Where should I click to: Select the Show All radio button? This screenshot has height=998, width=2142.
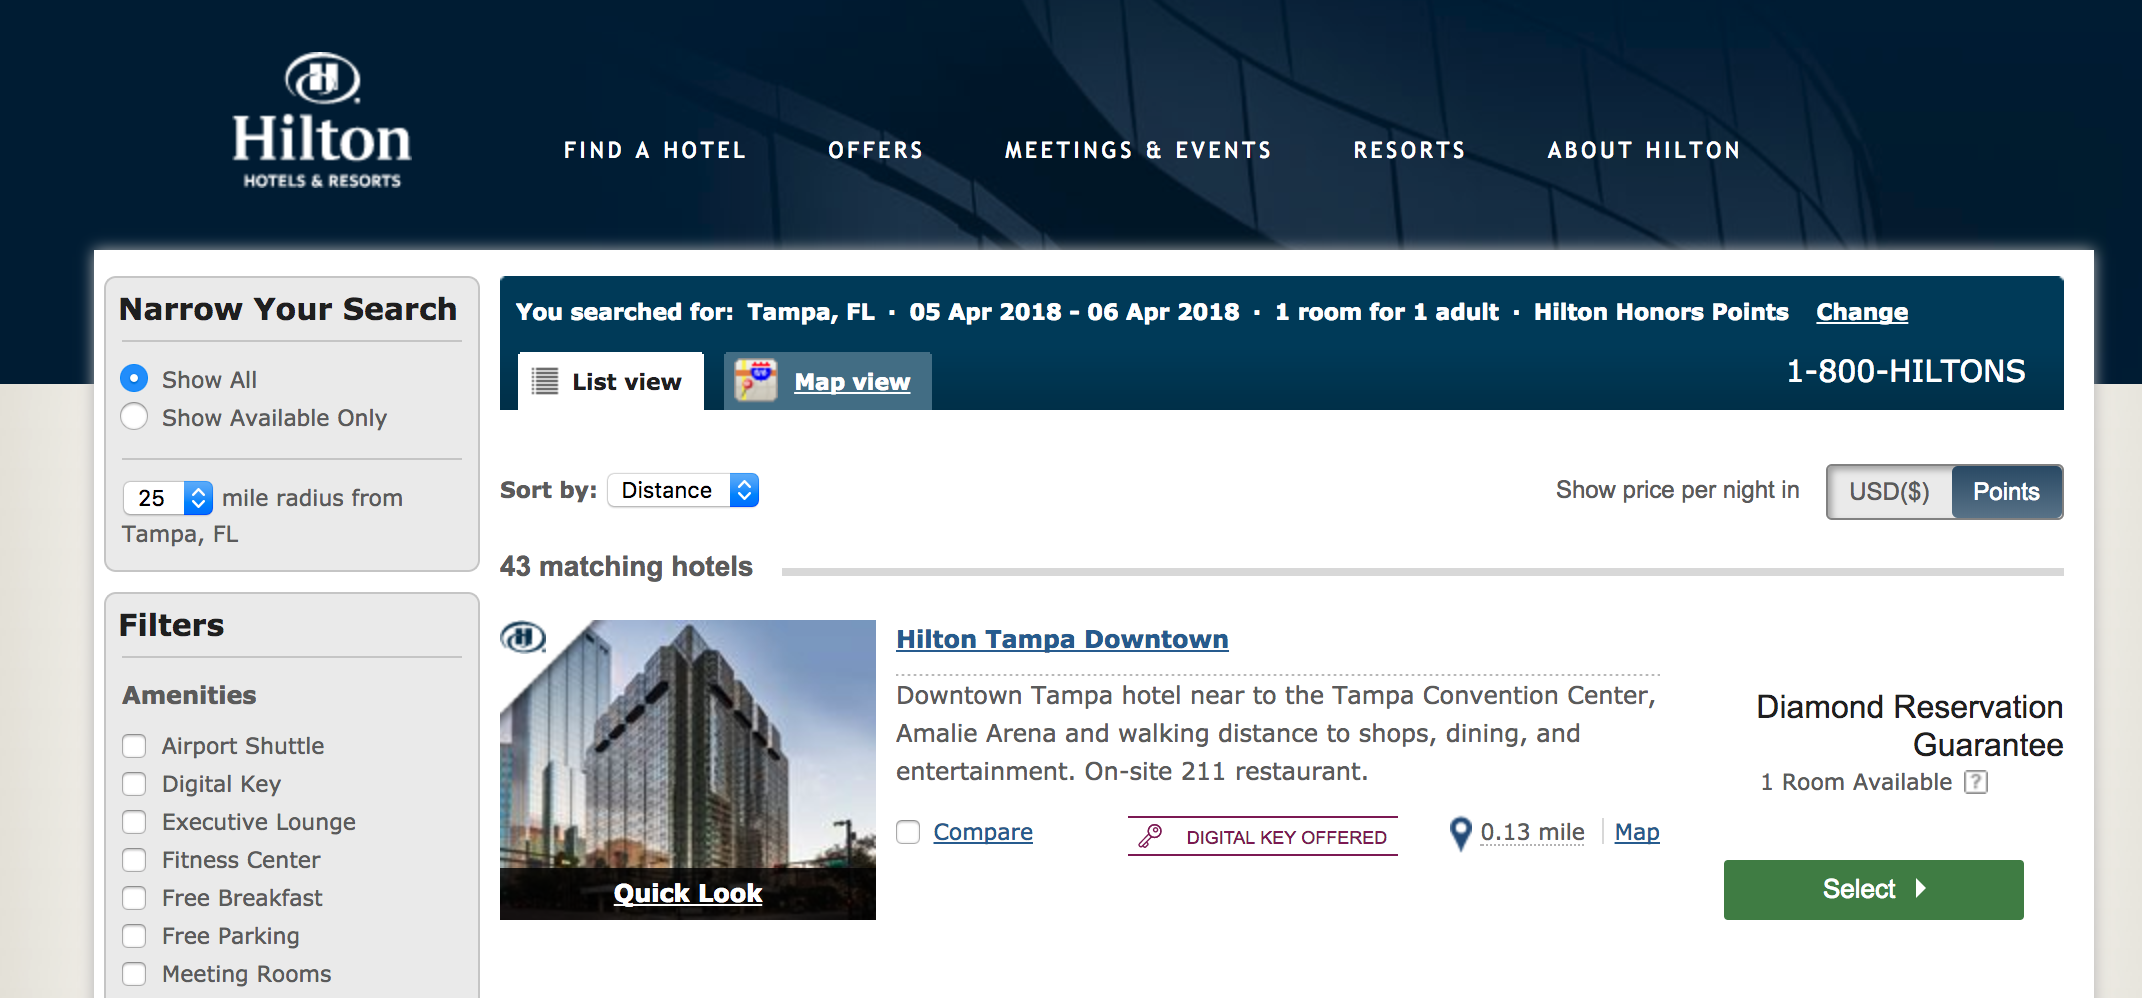click(x=134, y=379)
